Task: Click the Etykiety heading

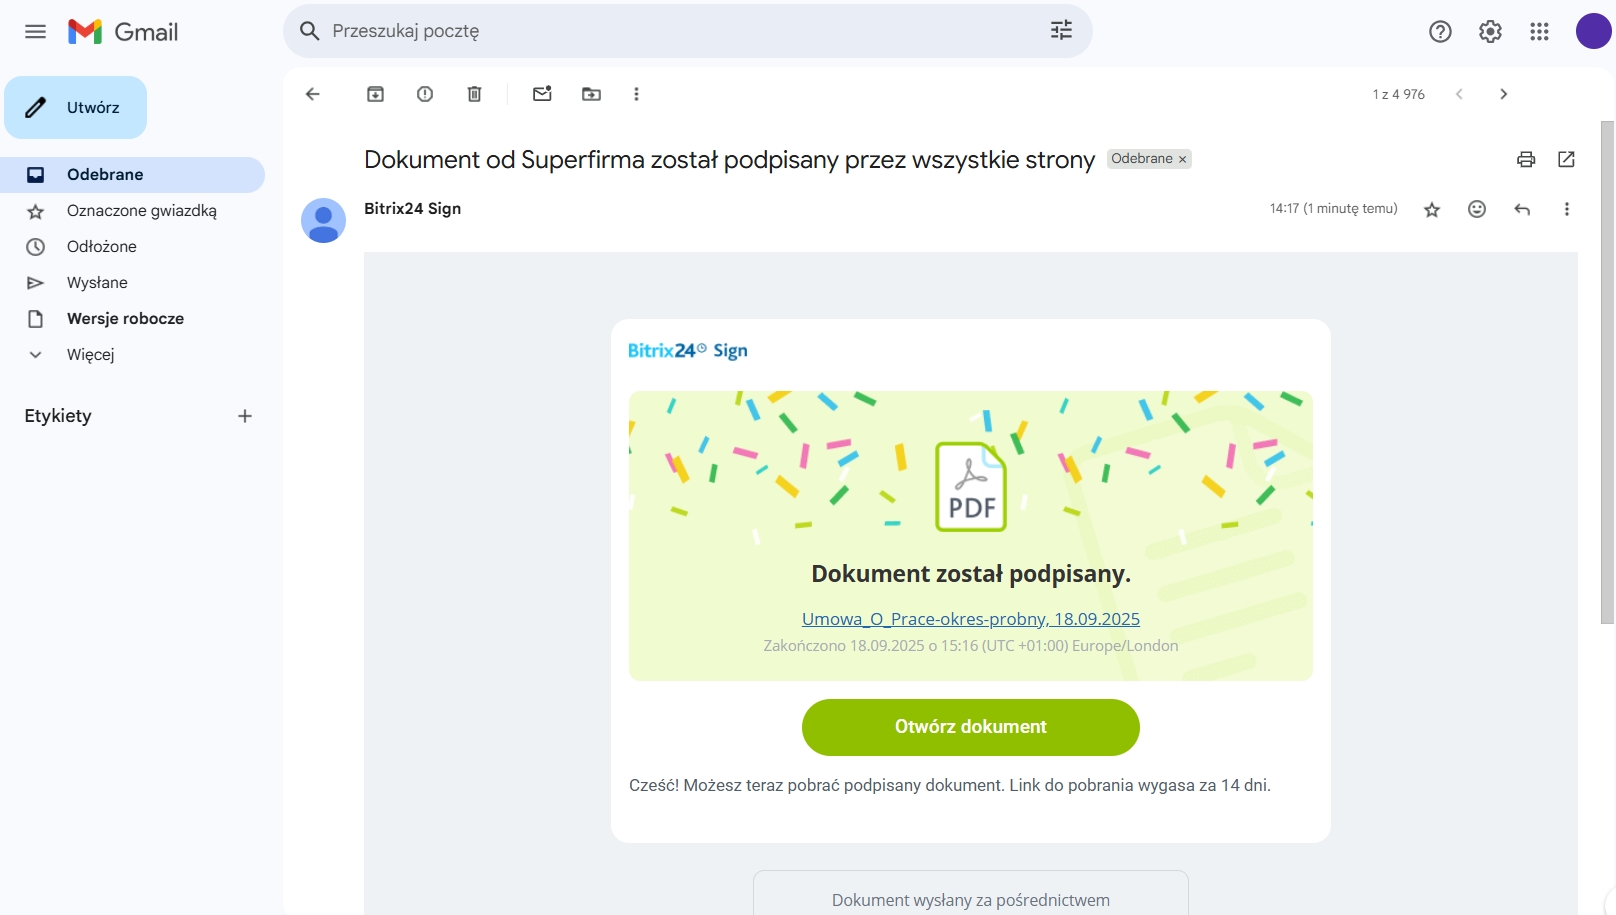Action: click(x=58, y=416)
